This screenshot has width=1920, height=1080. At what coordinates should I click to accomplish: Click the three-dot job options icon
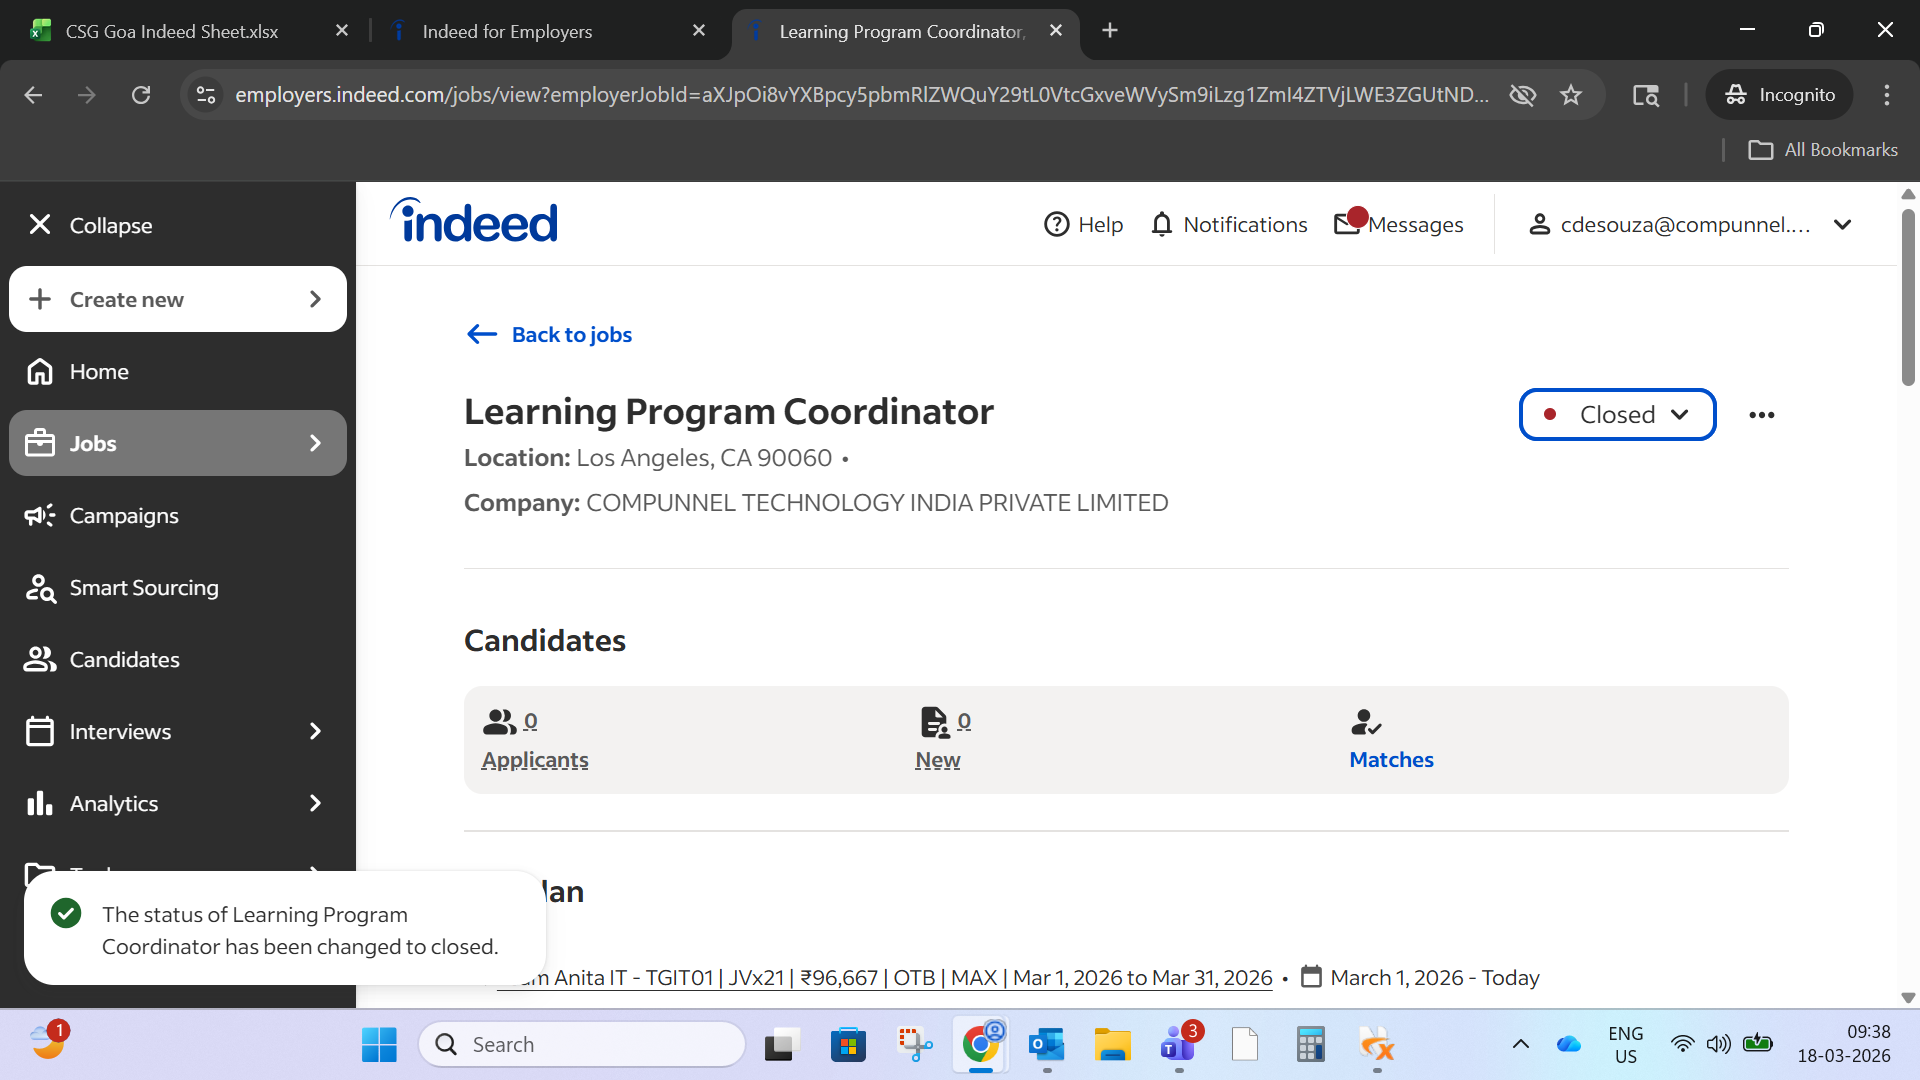[x=1761, y=415]
